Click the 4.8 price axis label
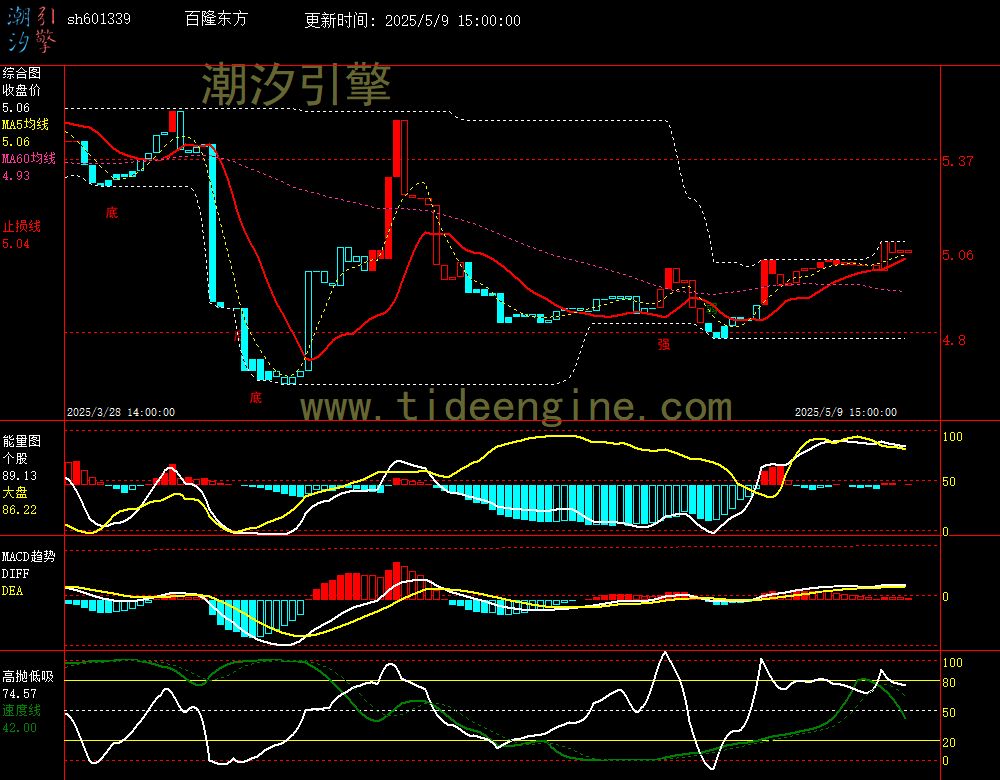 click(x=954, y=340)
